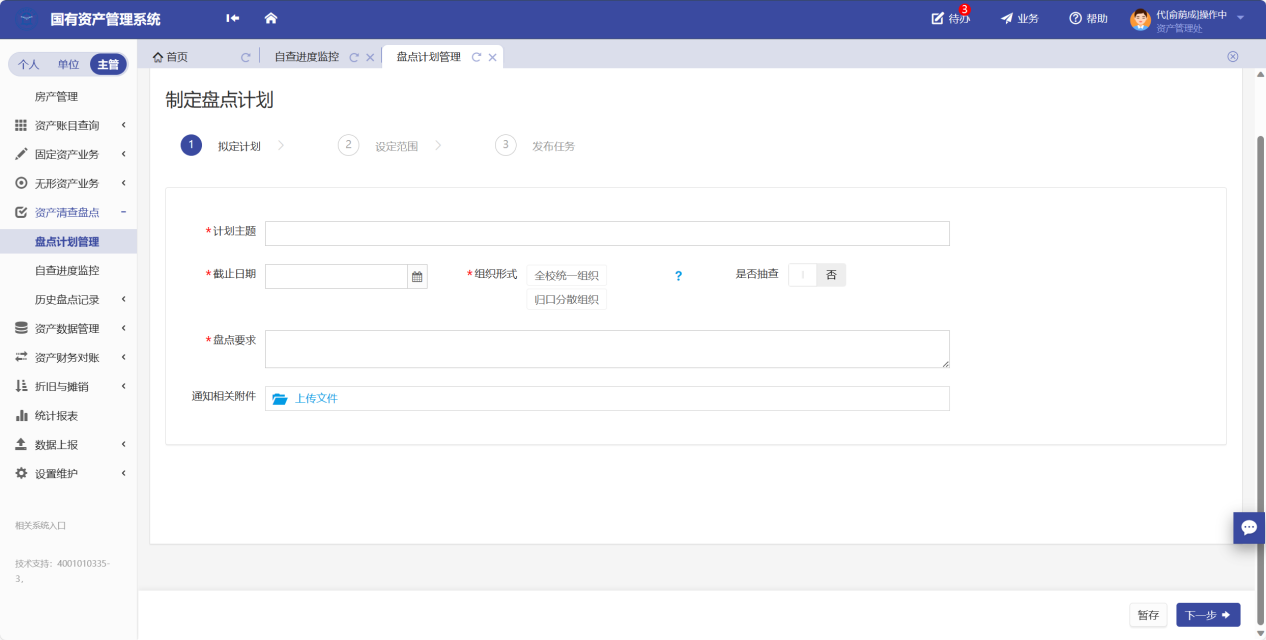This screenshot has width=1266, height=640.
Task: Click the 下一步 button
Action: [x=1207, y=615]
